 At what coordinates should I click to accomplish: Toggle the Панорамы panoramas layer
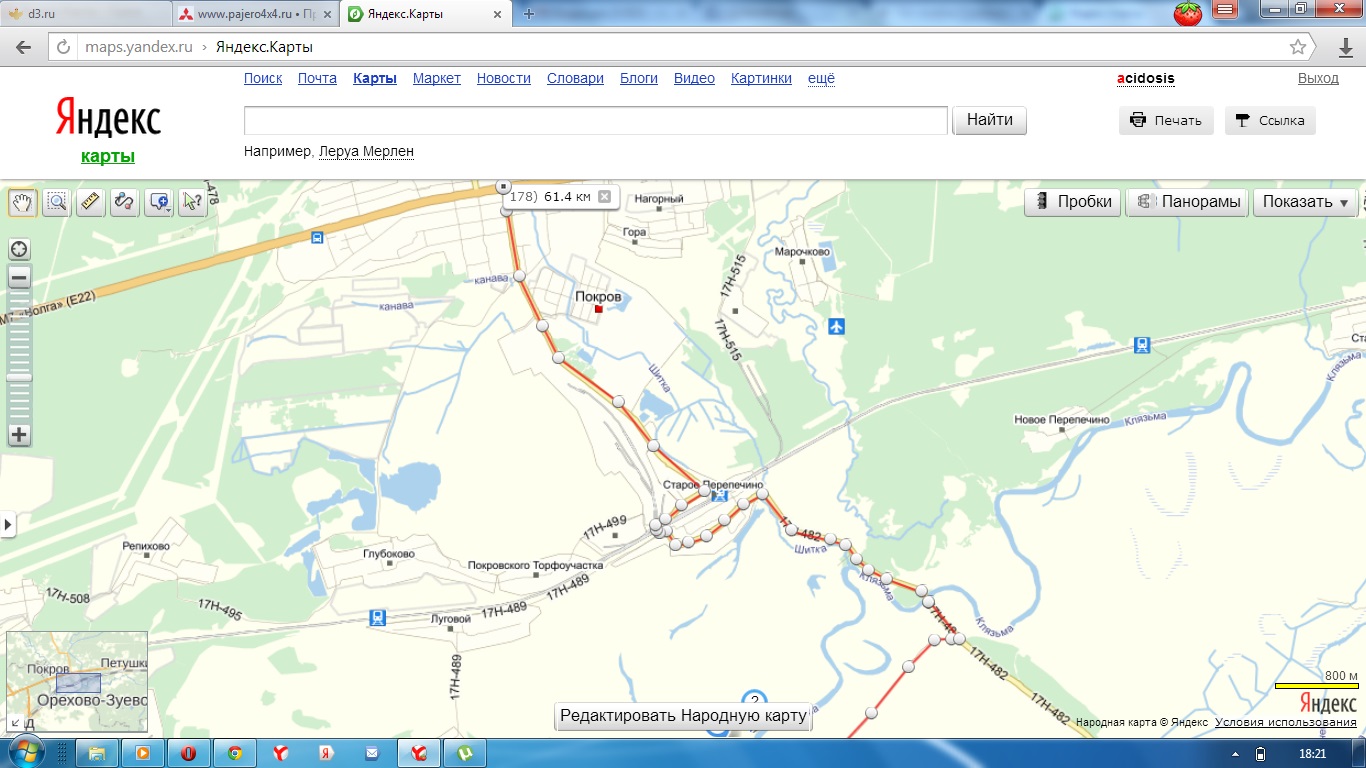(x=1189, y=202)
